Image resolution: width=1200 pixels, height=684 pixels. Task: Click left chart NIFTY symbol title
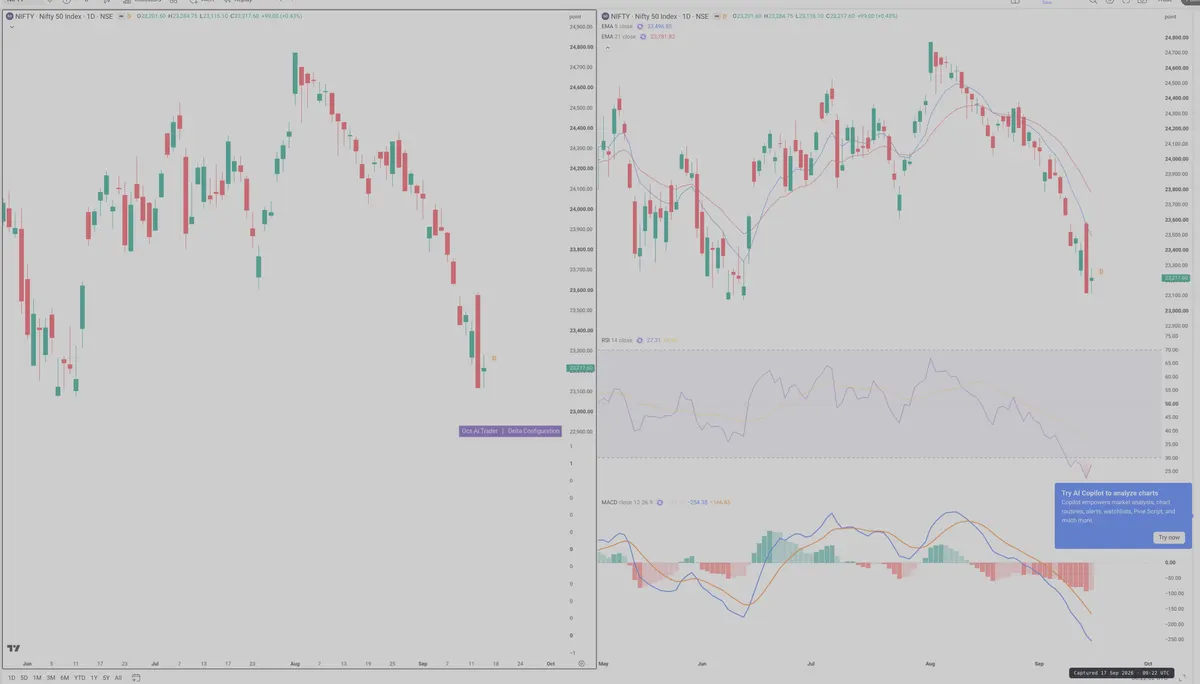64,16
